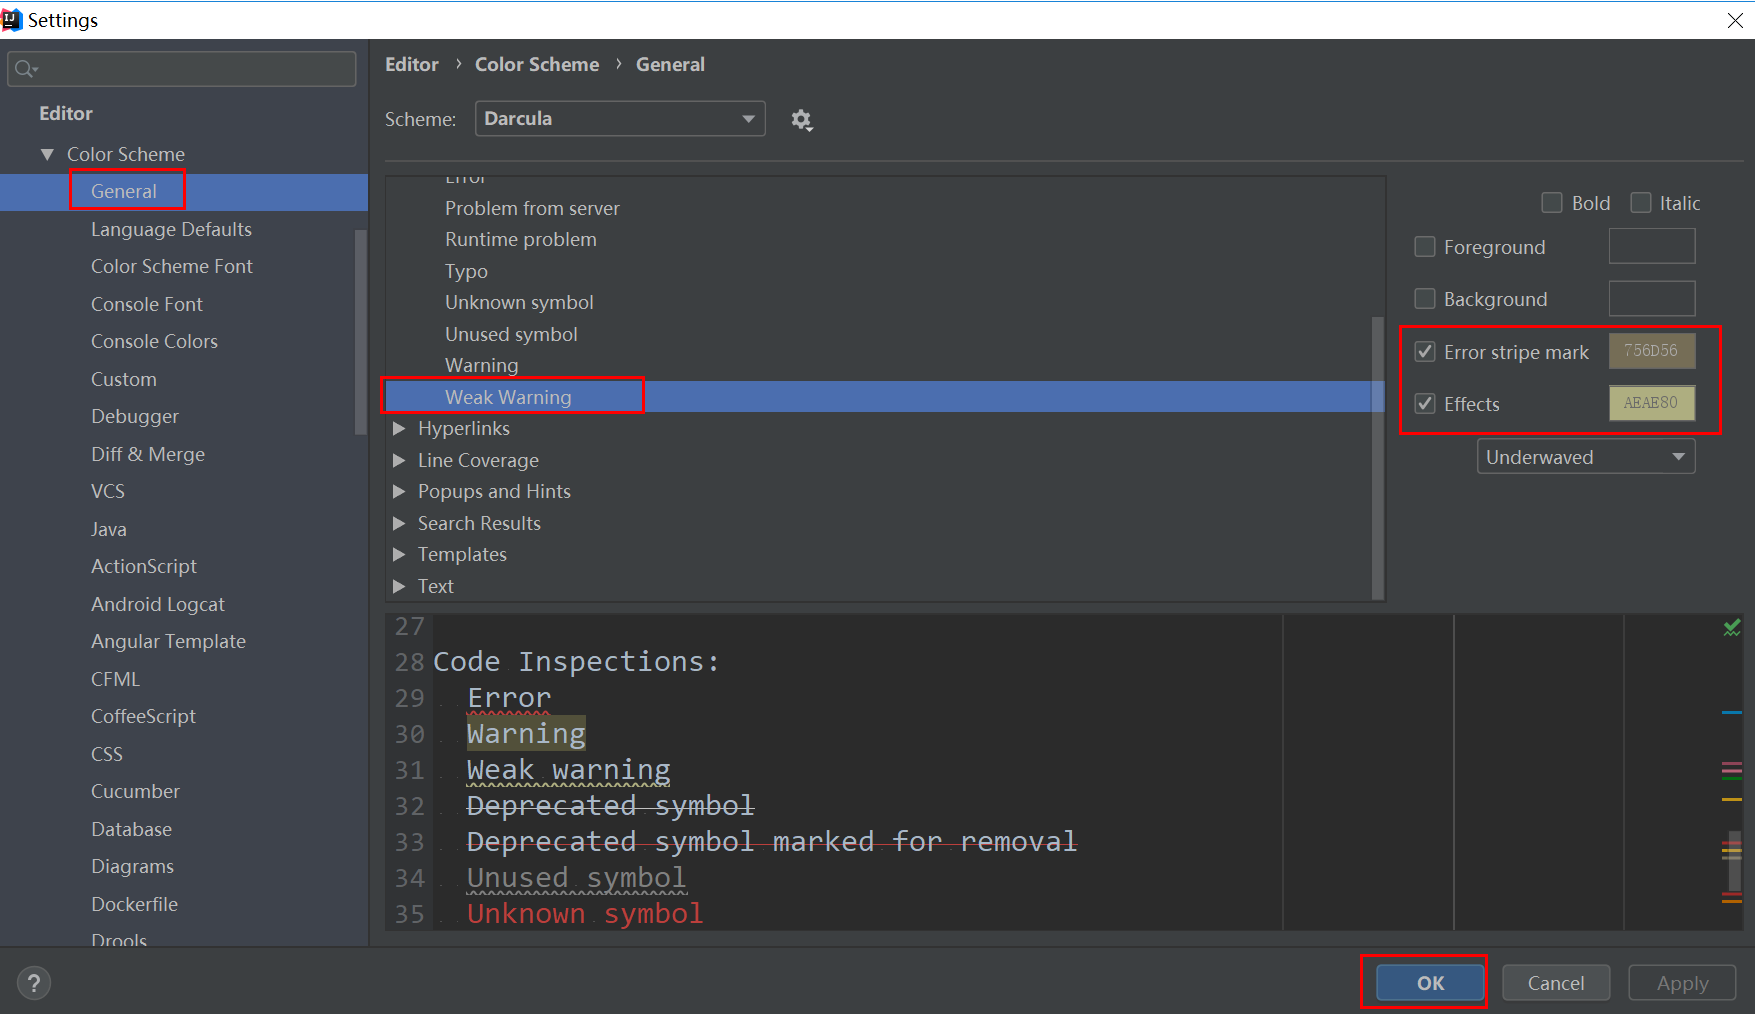Screen dimensions: 1755x1014
Task: Click the Background color box
Action: (x=1652, y=298)
